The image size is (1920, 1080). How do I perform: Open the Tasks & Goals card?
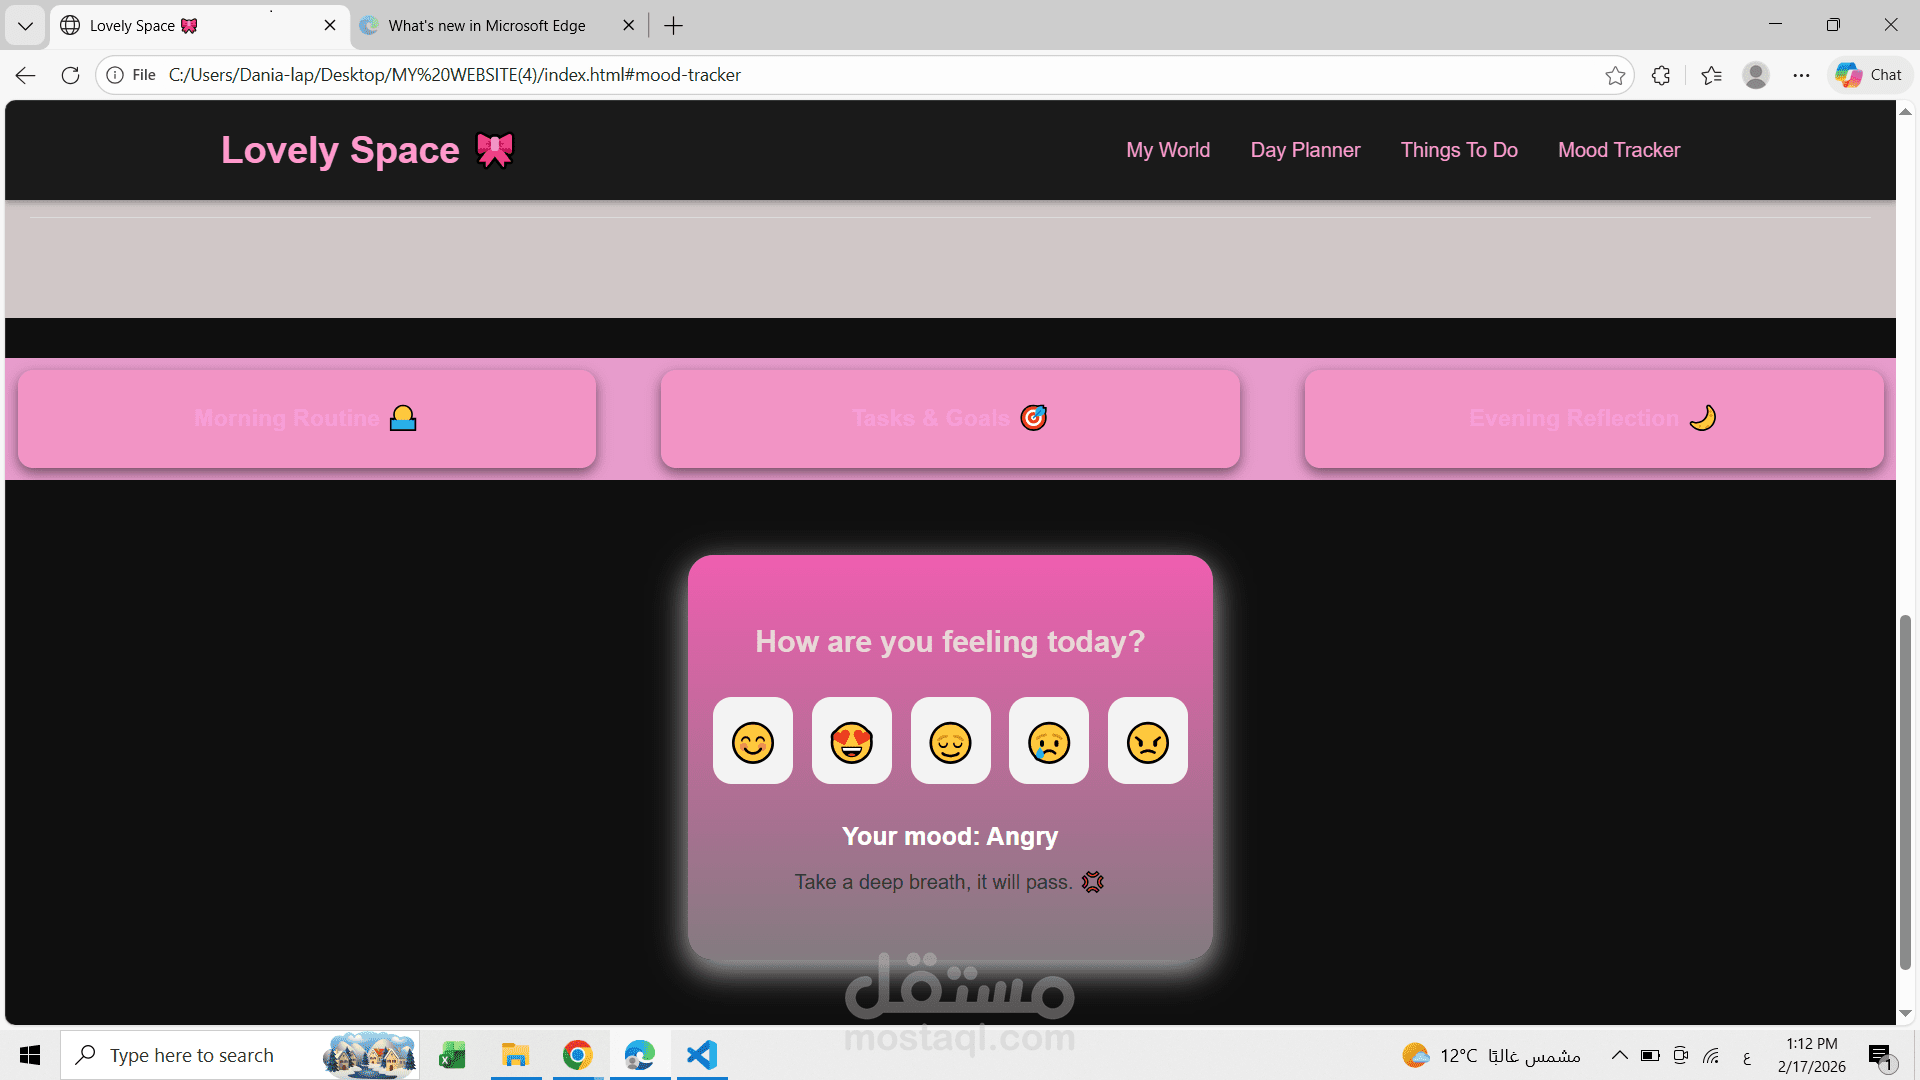(x=950, y=419)
